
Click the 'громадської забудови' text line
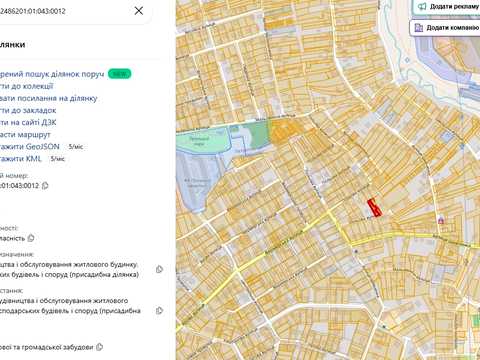pyautogui.click(x=47, y=347)
